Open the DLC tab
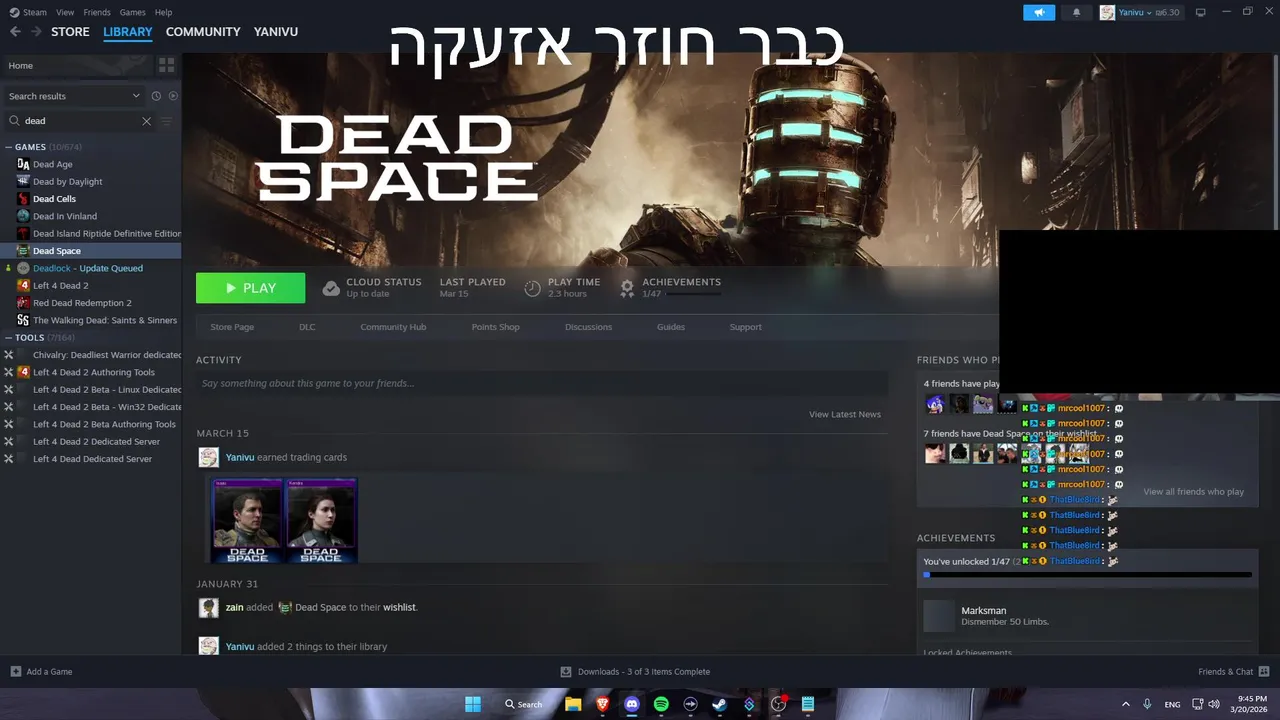The image size is (1280, 720). point(307,327)
